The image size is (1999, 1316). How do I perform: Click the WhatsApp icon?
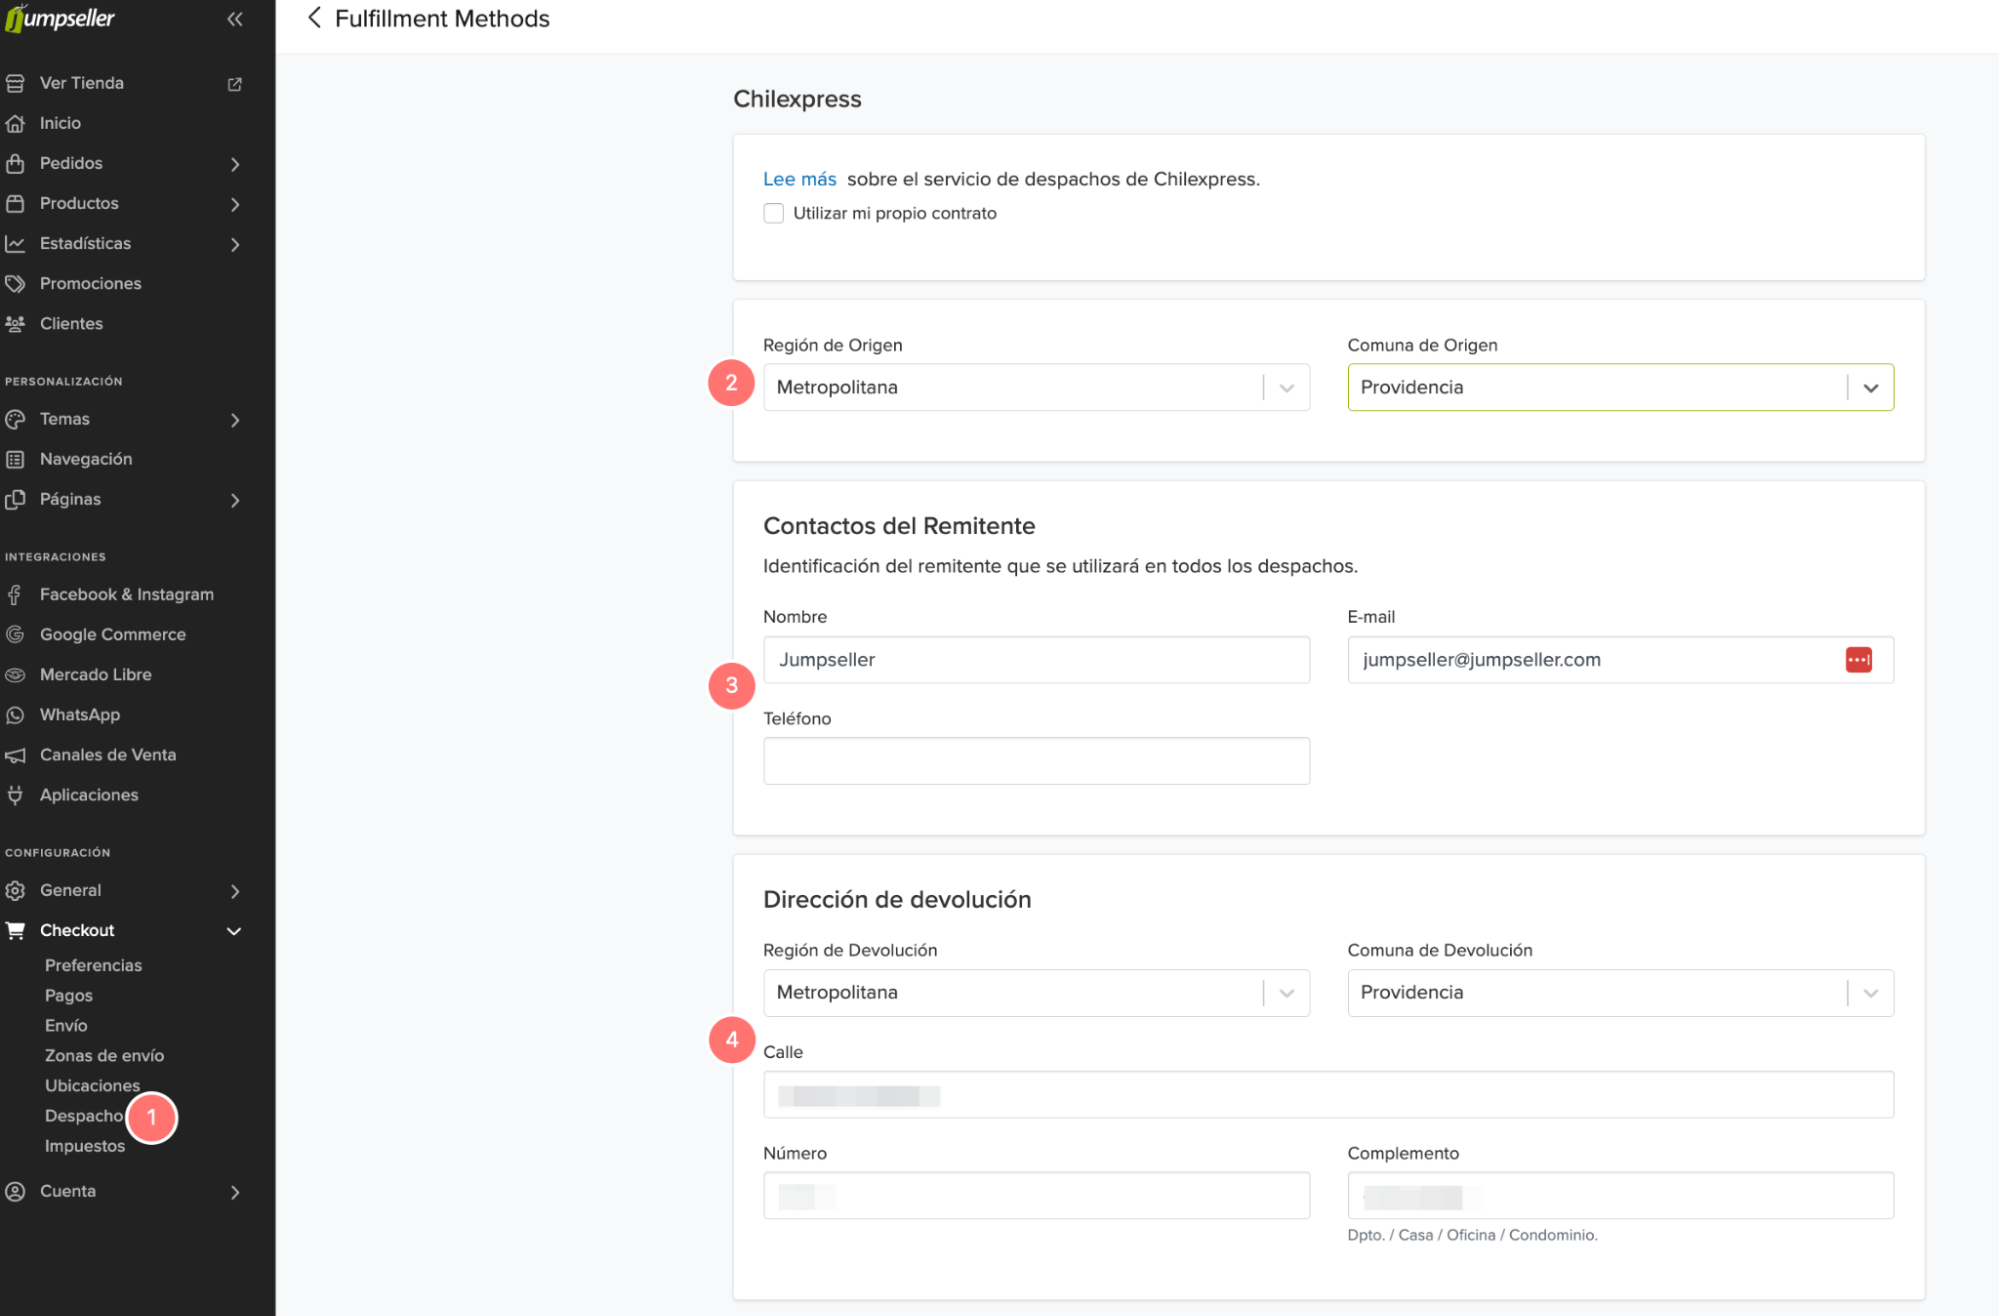15,715
